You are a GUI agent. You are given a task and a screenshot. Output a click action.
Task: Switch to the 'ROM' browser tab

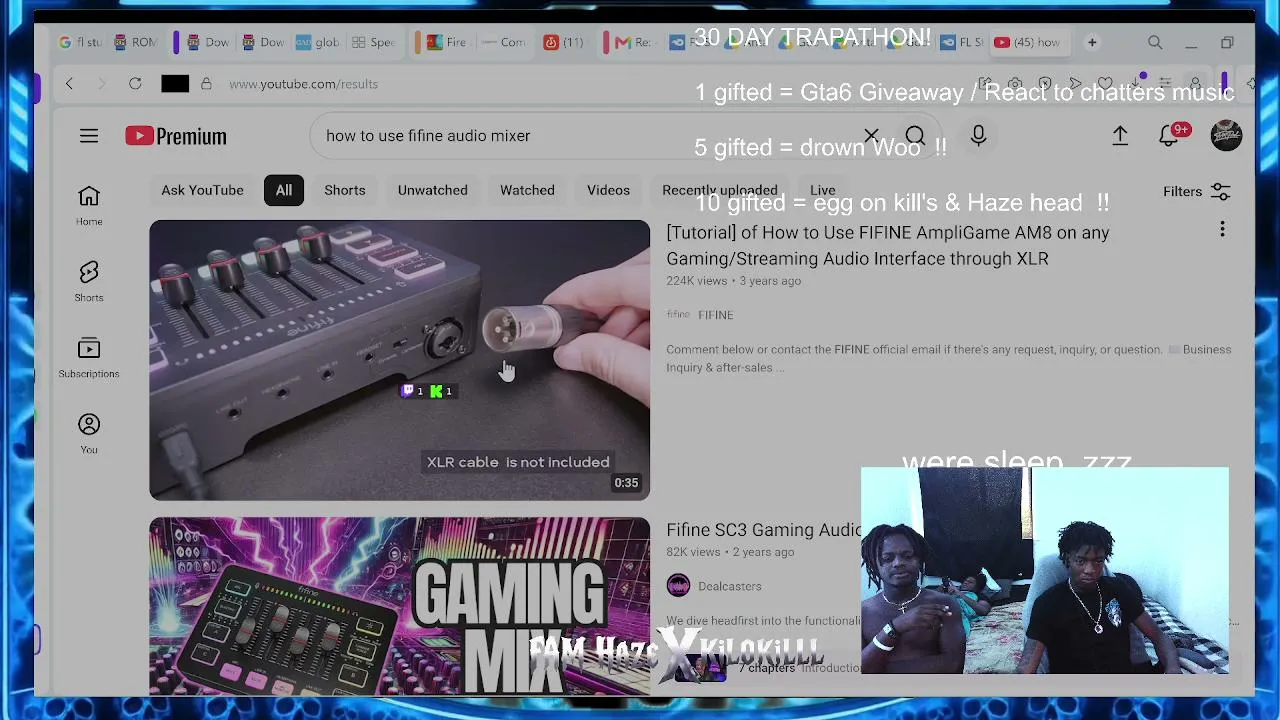(136, 42)
